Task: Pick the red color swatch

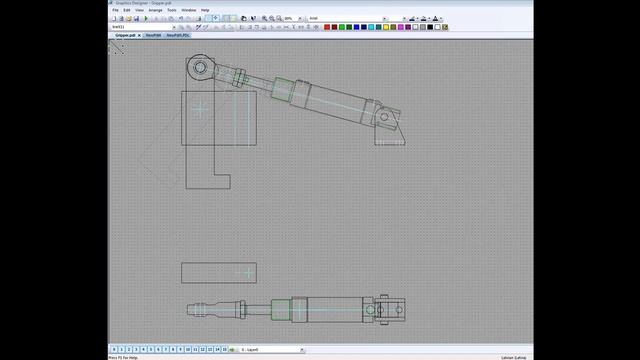Action: 327,27
